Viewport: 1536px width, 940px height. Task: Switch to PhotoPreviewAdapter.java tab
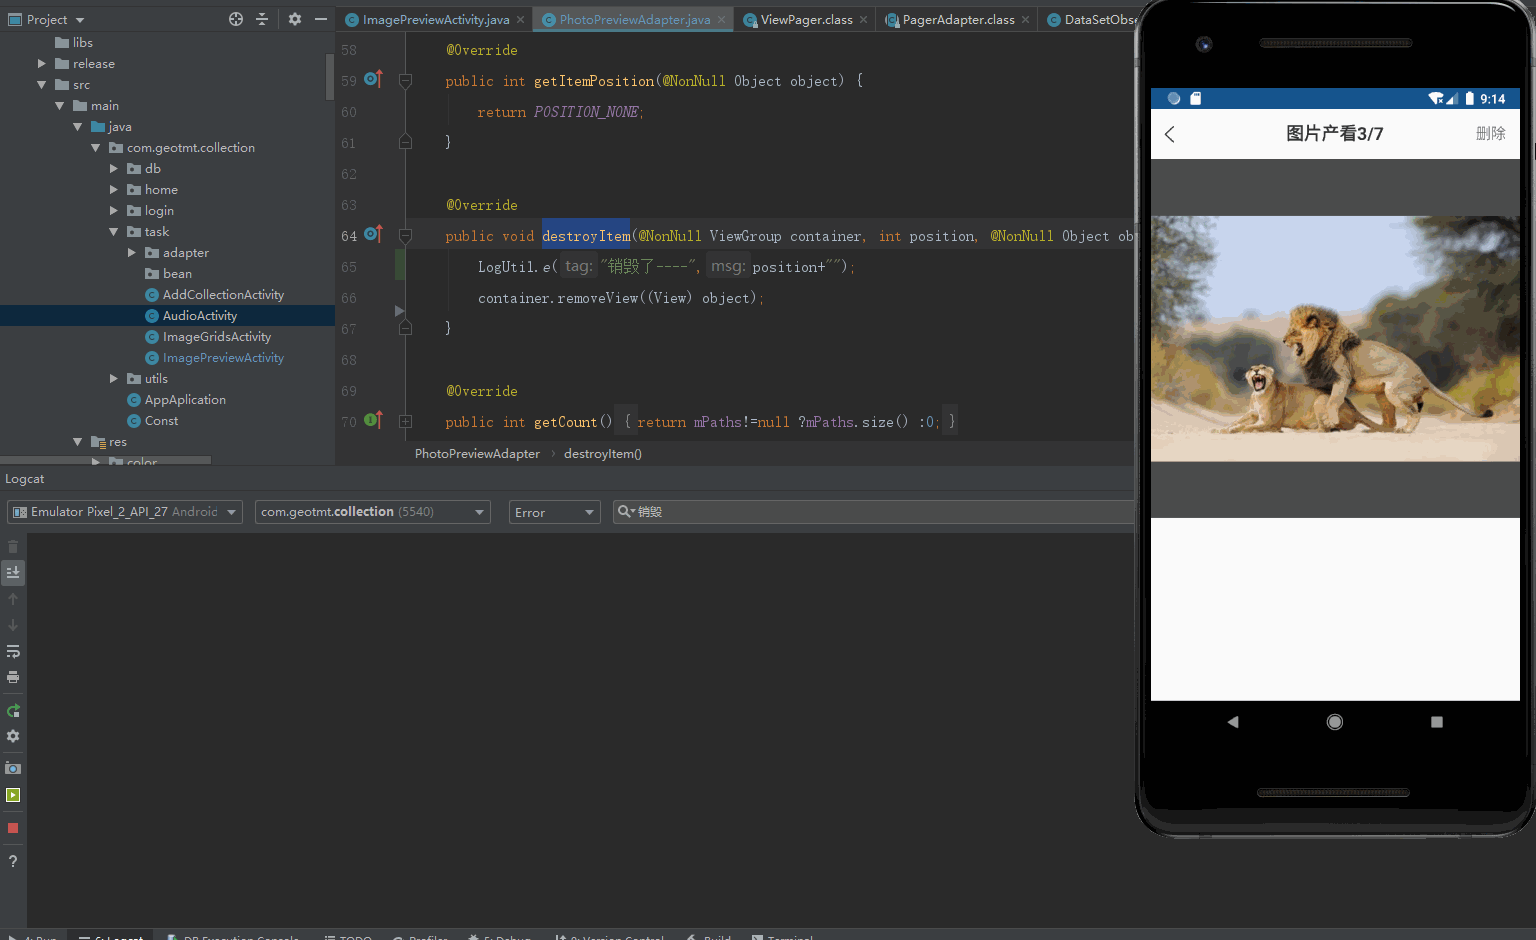pyautogui.click(x=634, y=19)
